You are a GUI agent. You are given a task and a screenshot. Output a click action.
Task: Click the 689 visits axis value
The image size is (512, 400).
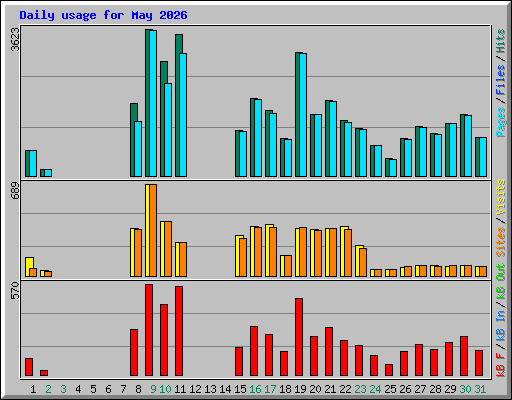pyautogui.click(x=15, y=191)
